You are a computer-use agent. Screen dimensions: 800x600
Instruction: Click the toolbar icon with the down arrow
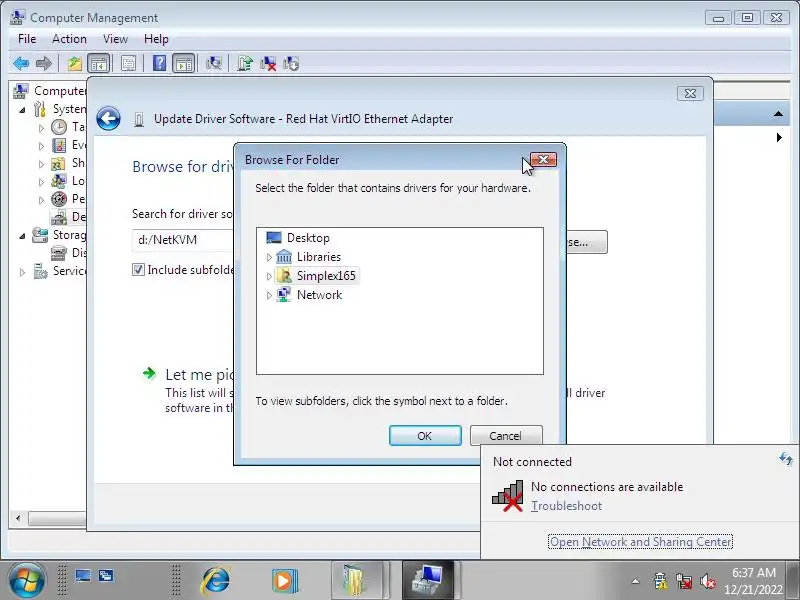click(x=291, y=64)
